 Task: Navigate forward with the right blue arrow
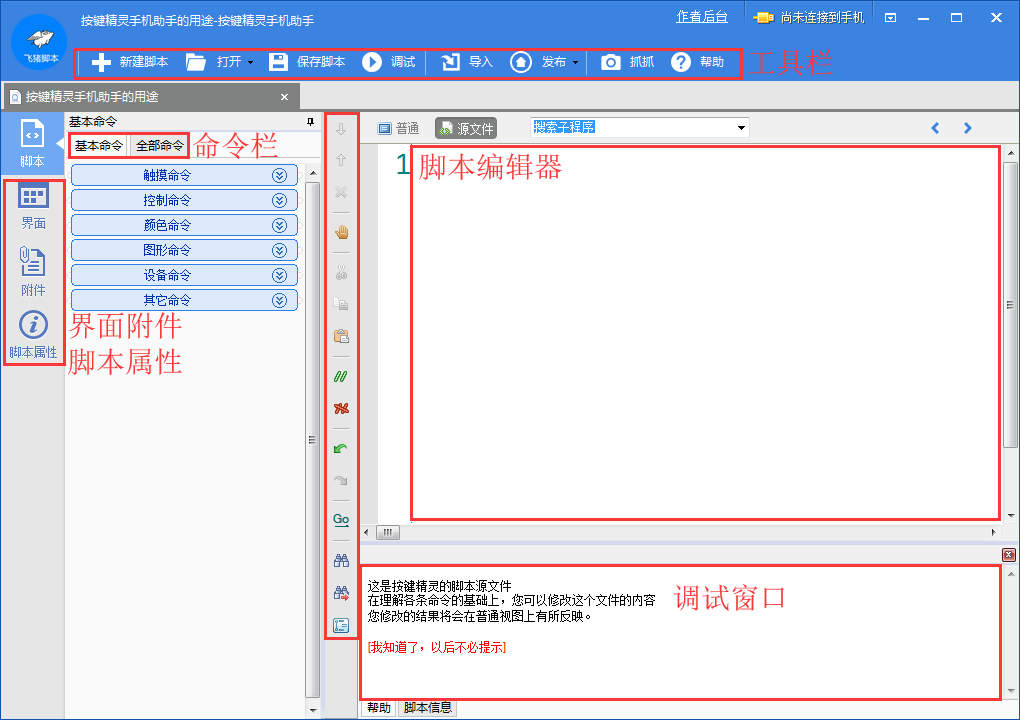(967, 128)
